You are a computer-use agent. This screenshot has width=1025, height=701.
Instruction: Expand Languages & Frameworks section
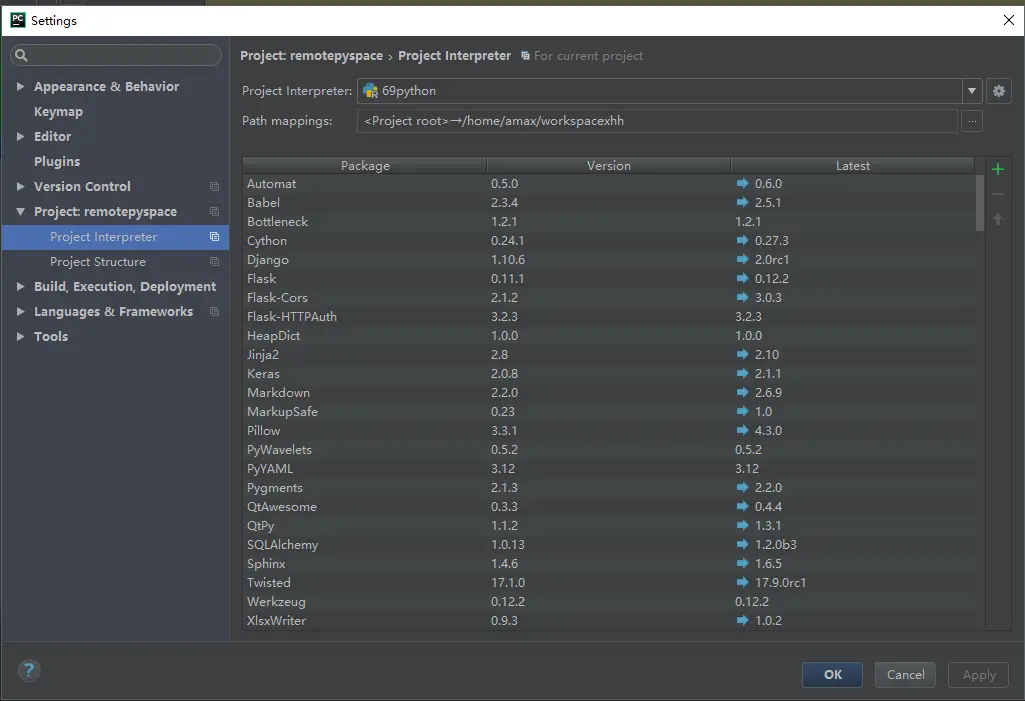[20, 311]
